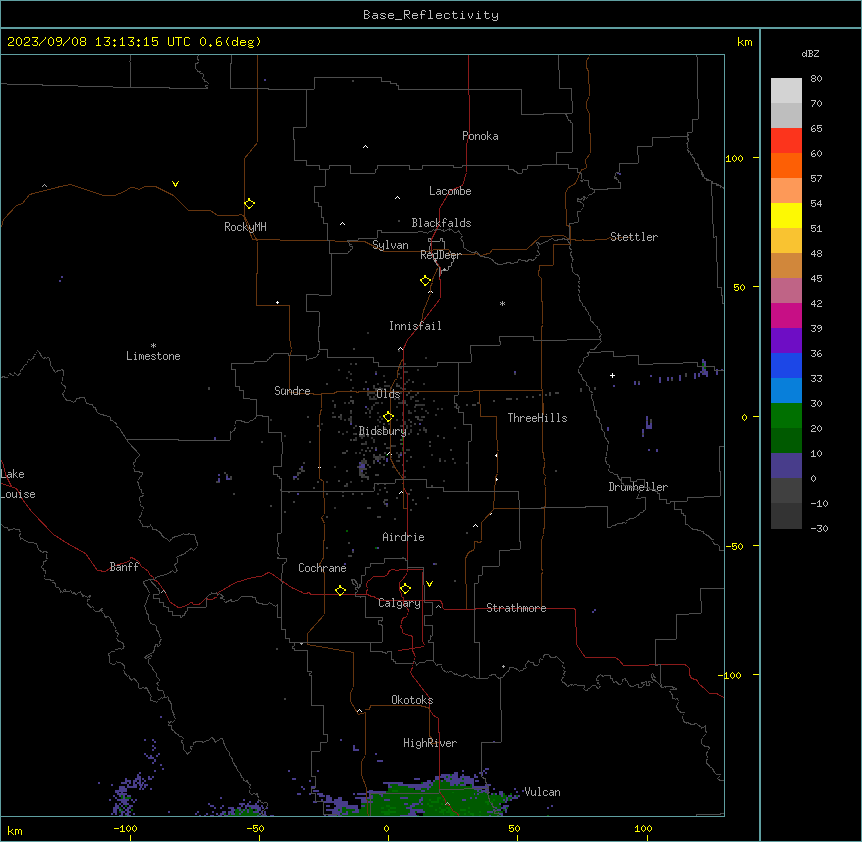Click the Didsbury label
The width and height of the screenshot is (862, 842).
tap(383, 431)
